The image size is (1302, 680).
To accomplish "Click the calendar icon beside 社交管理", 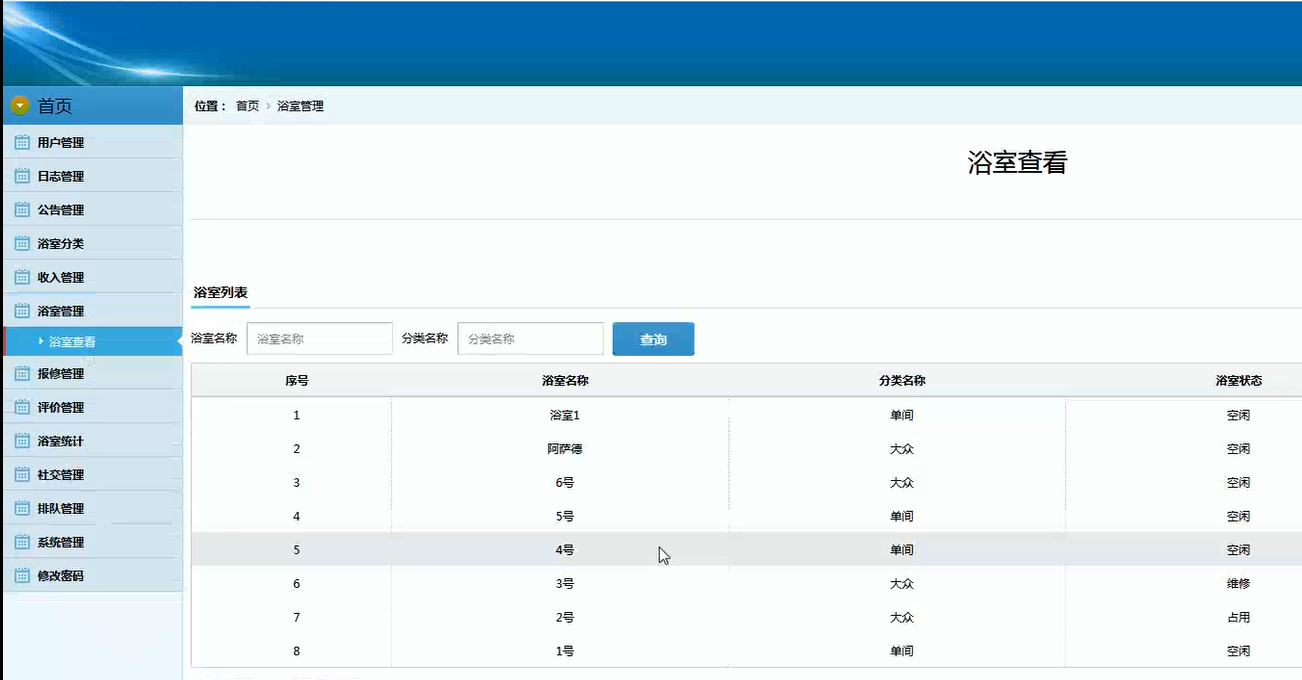I will [x=22, y=475].
